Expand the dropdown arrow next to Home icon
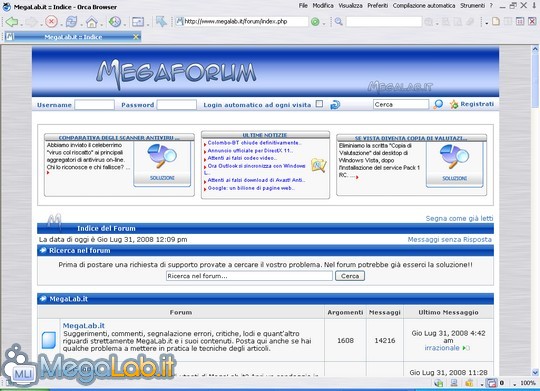Viewport: 540px width, 391px height. [102, 24]
